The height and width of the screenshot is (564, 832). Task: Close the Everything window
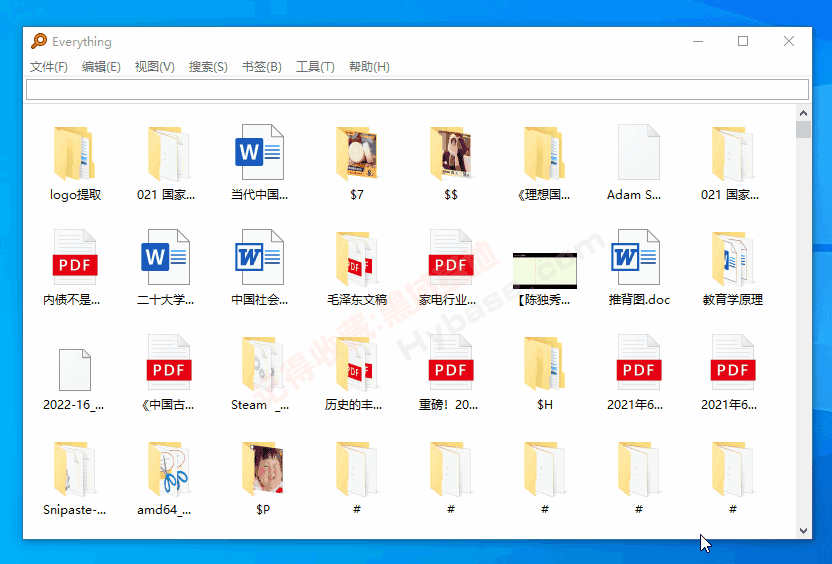tap(788, 41)
